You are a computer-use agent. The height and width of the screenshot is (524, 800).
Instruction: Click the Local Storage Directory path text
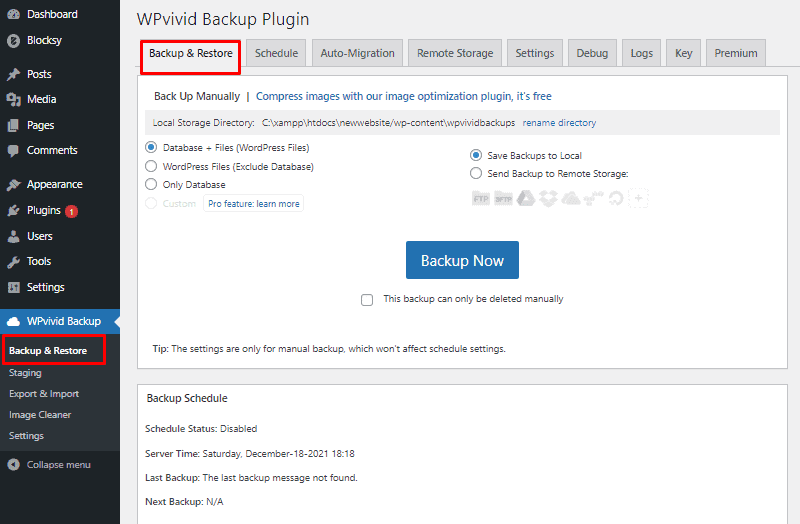388,123
